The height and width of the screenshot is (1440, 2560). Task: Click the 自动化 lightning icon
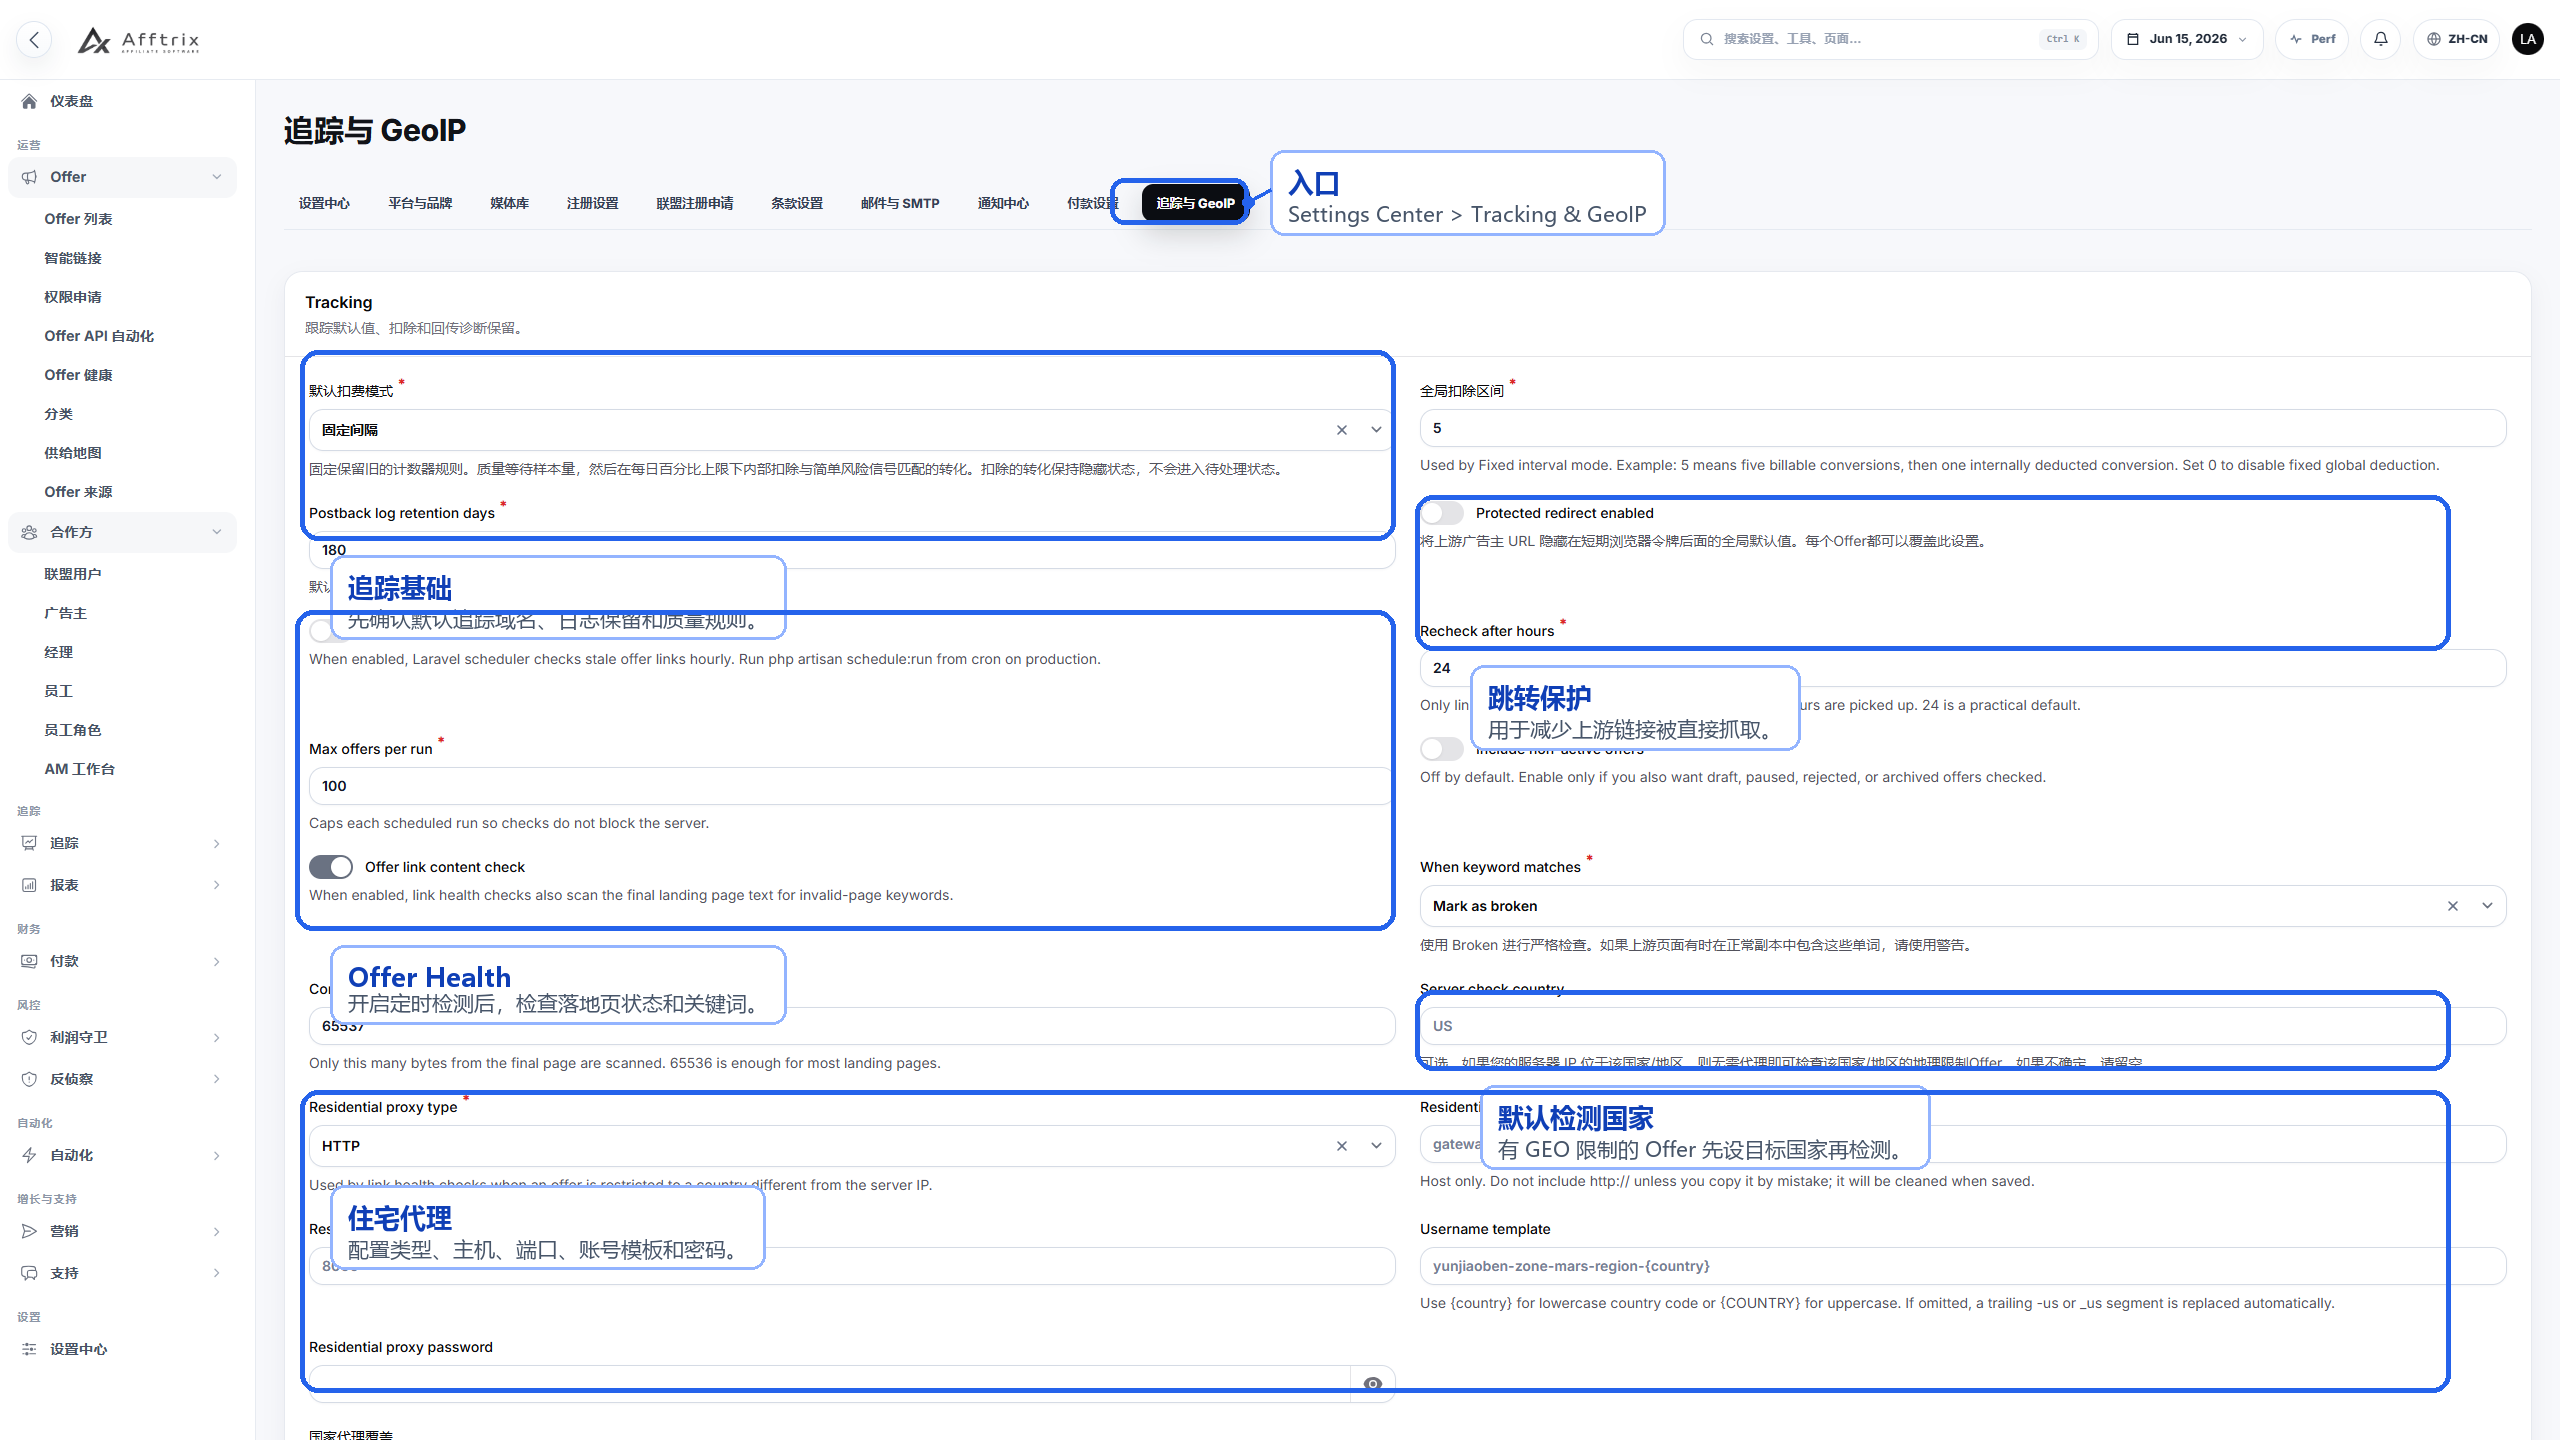point(29,1155)
